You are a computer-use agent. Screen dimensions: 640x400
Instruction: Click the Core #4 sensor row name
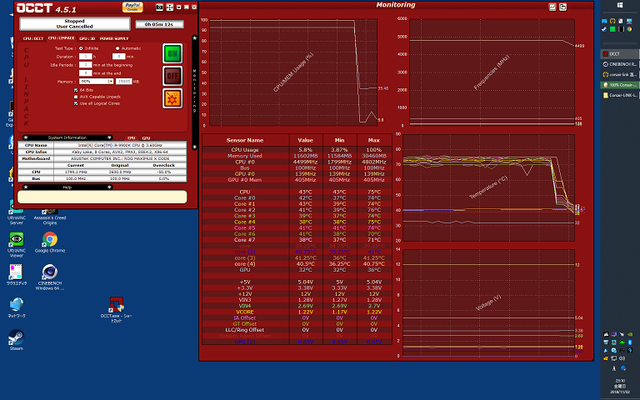(x=245, y=222)
